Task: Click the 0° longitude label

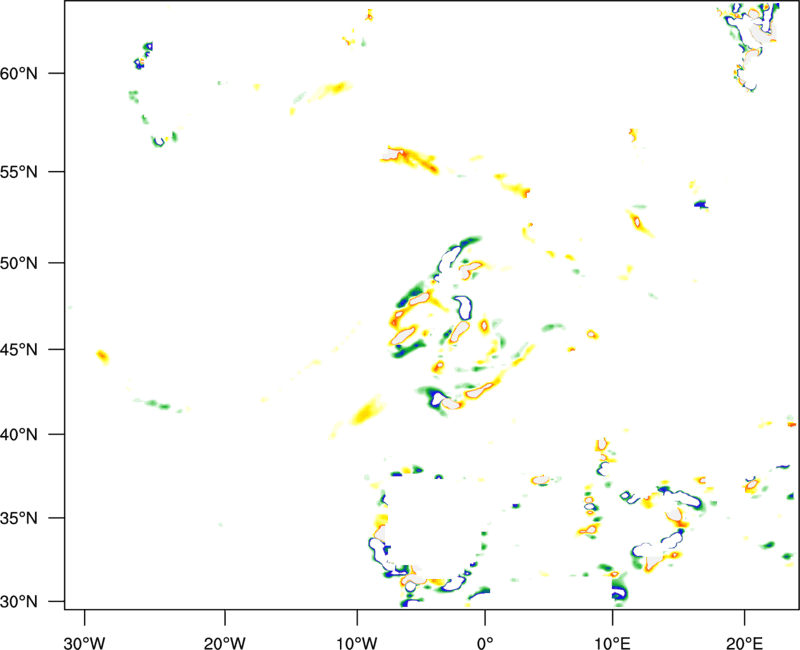Action: pos(485,643)
